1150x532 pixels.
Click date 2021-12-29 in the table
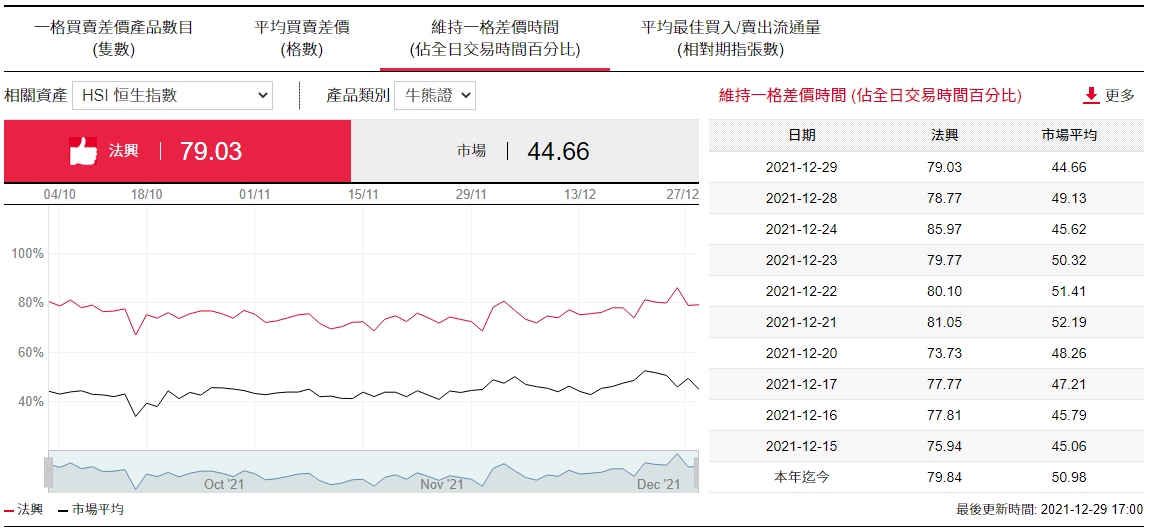[801, 167]
